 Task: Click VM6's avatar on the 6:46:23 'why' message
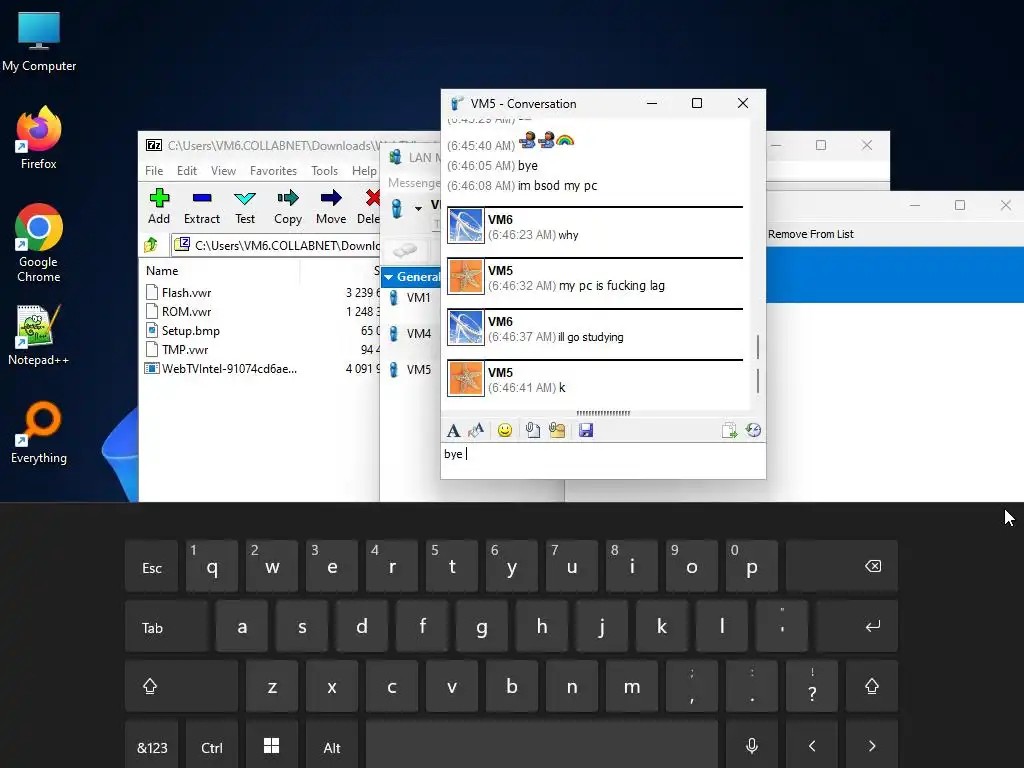coord(466,225)
